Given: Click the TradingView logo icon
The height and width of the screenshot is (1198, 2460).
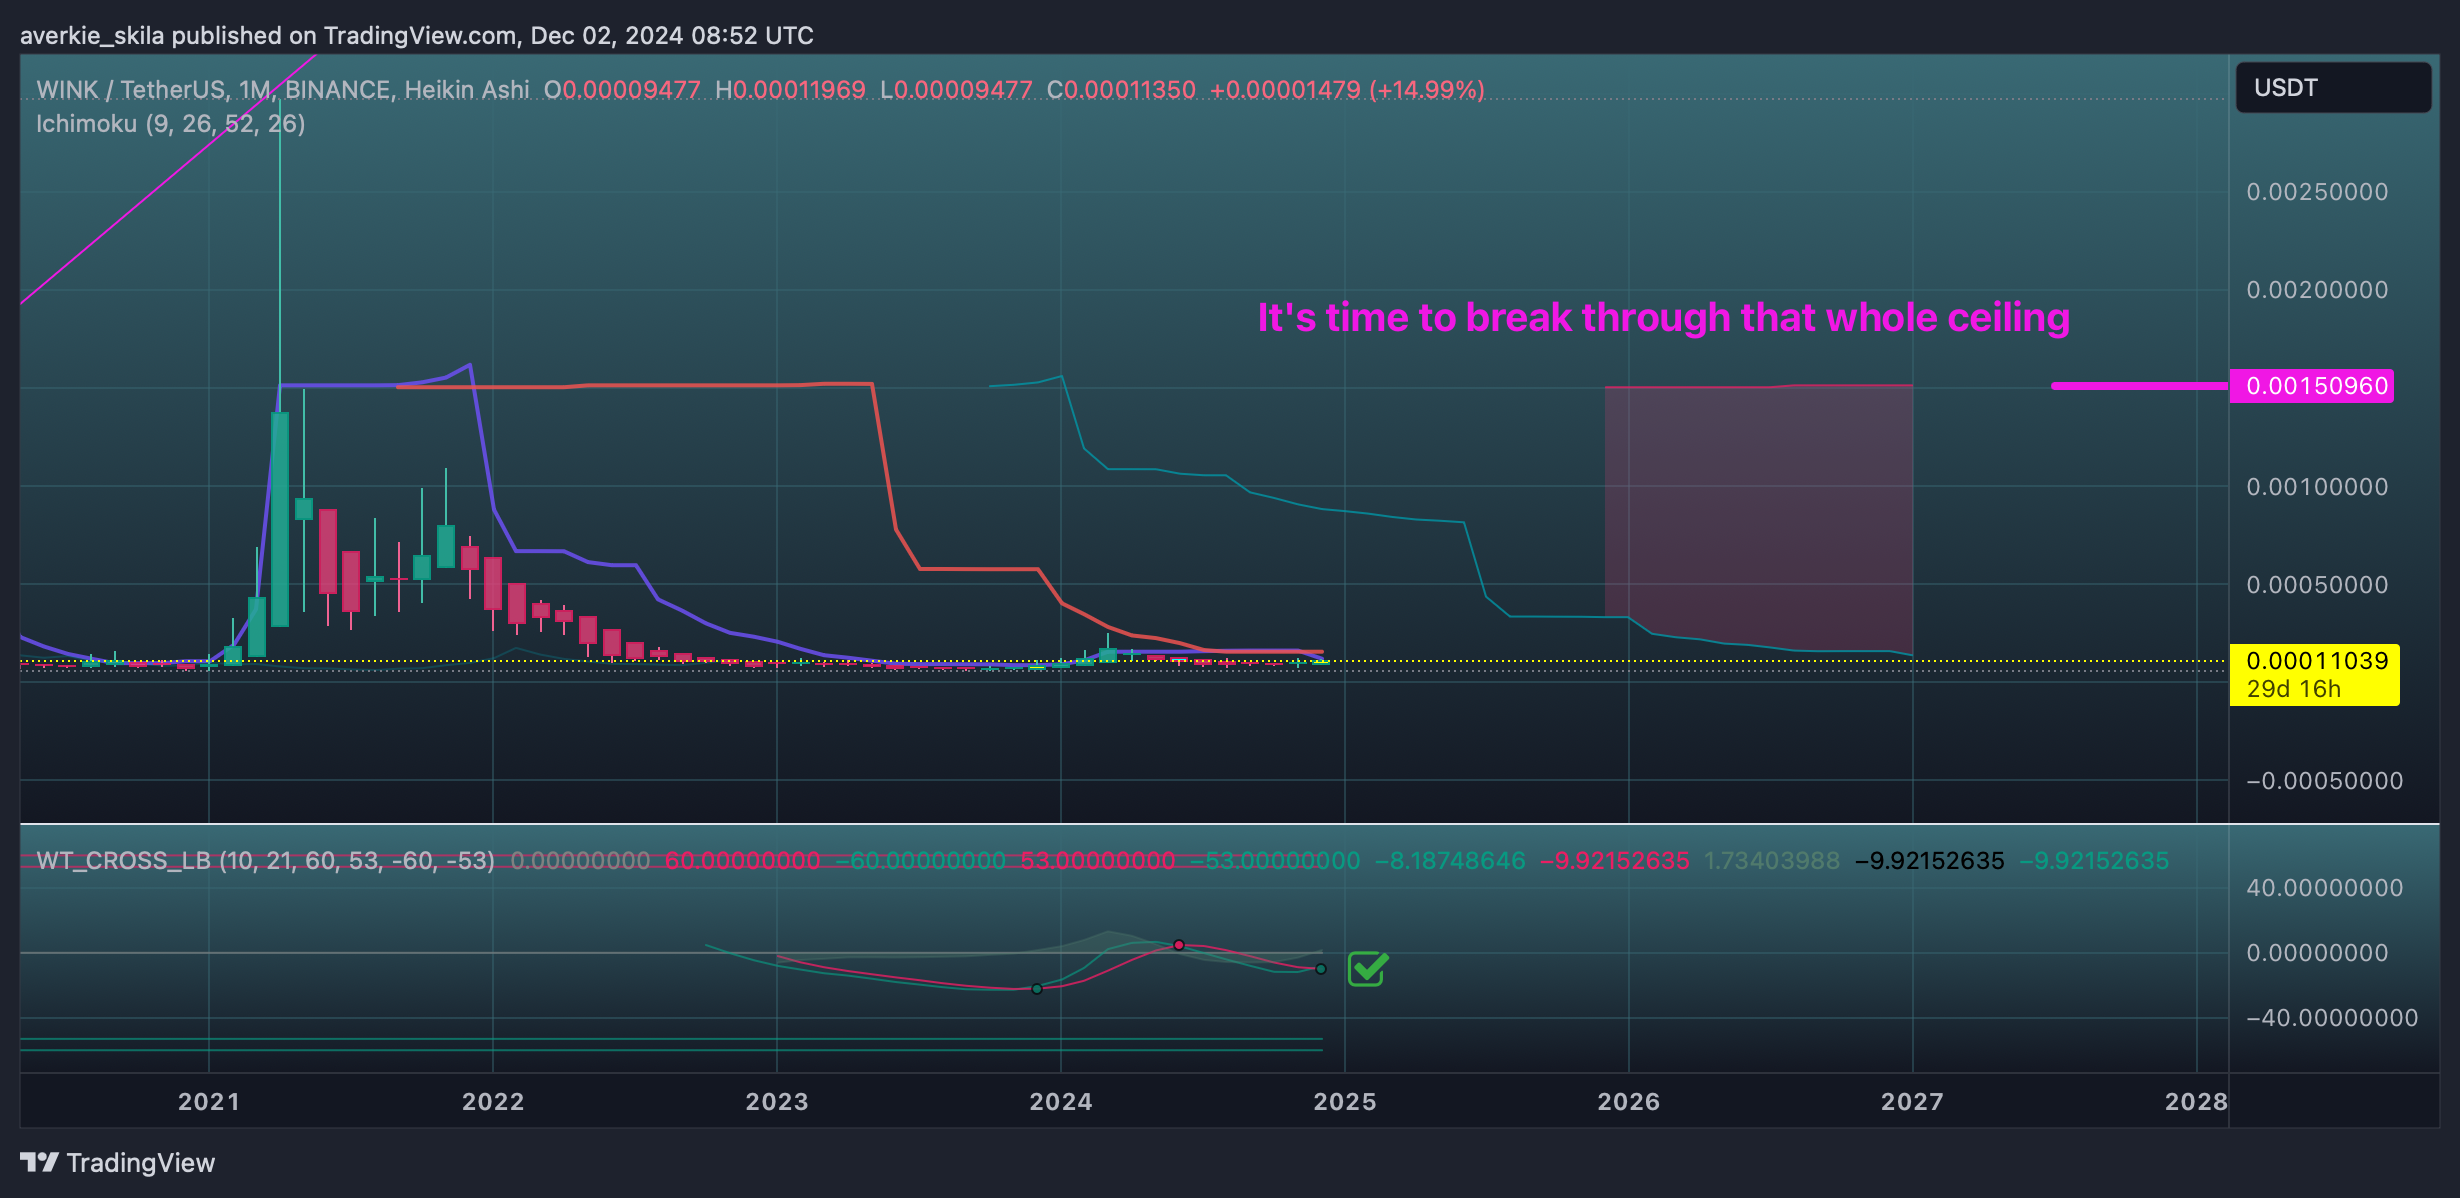Looking at the screenshot, I should [40, 1162].
